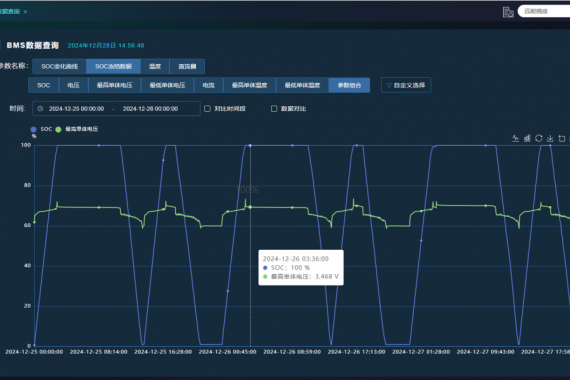Click the chart data point at 2024-12-26 03:36:00
Screen dimensions: 570x380
point(250,145)
